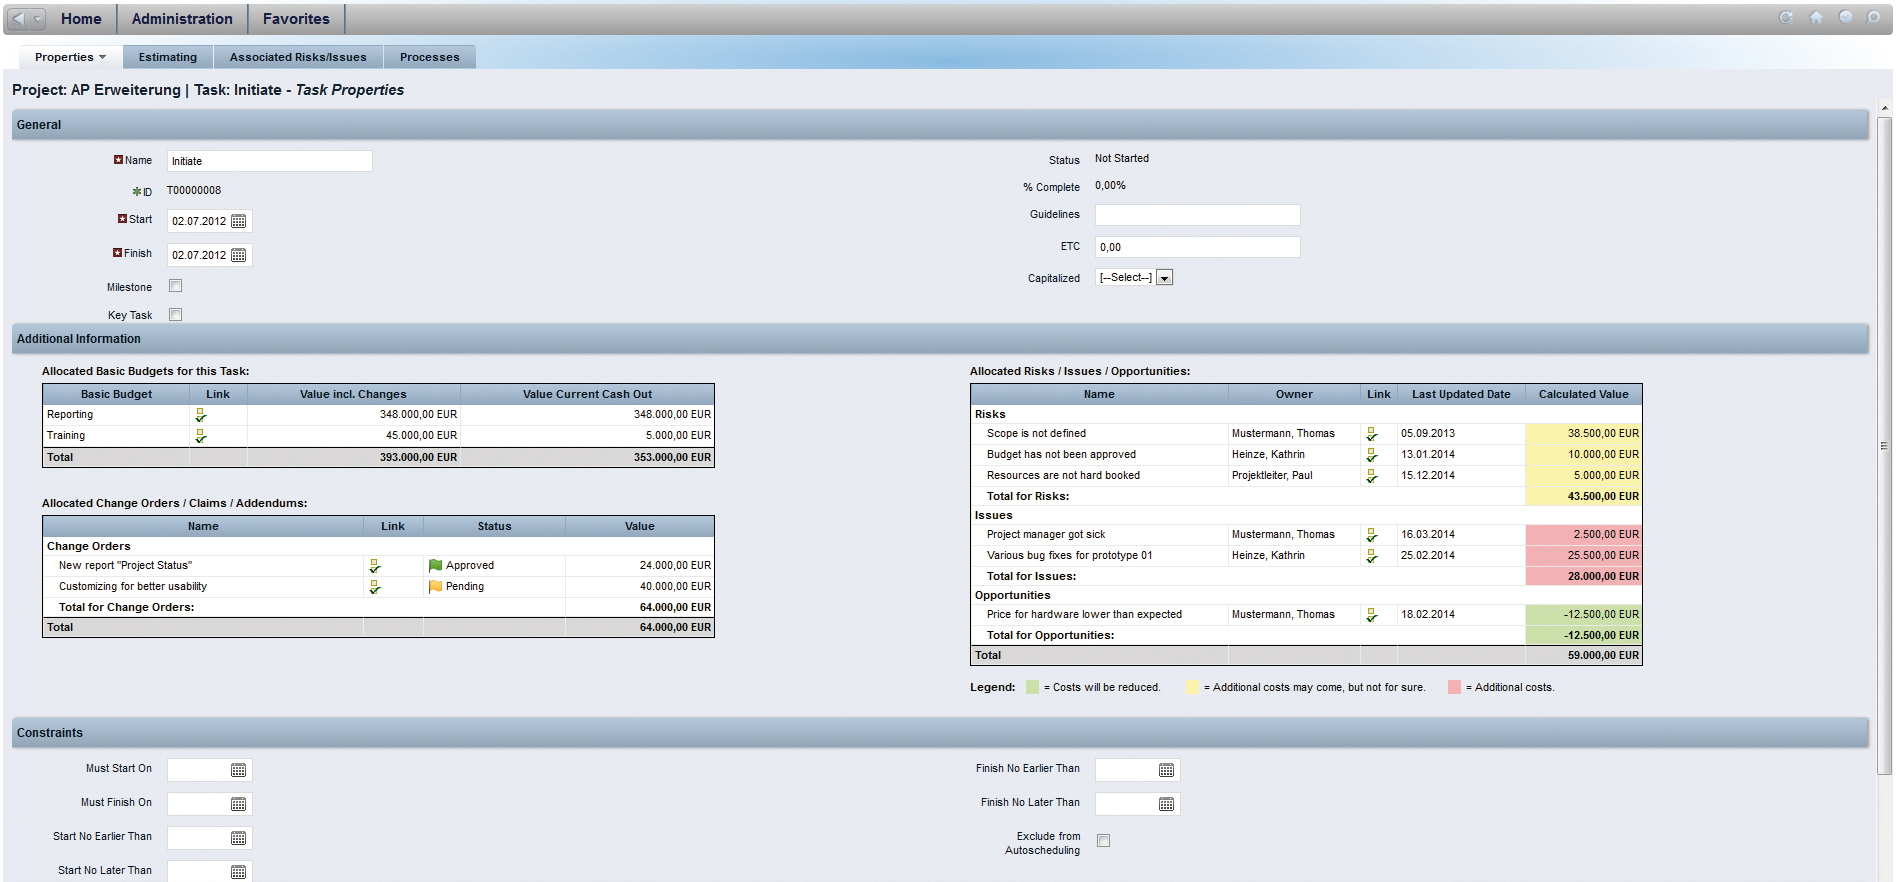This screenshot has height=882, width=1897.
Task: Click the Constraints section header
Action: click(940, 733)
